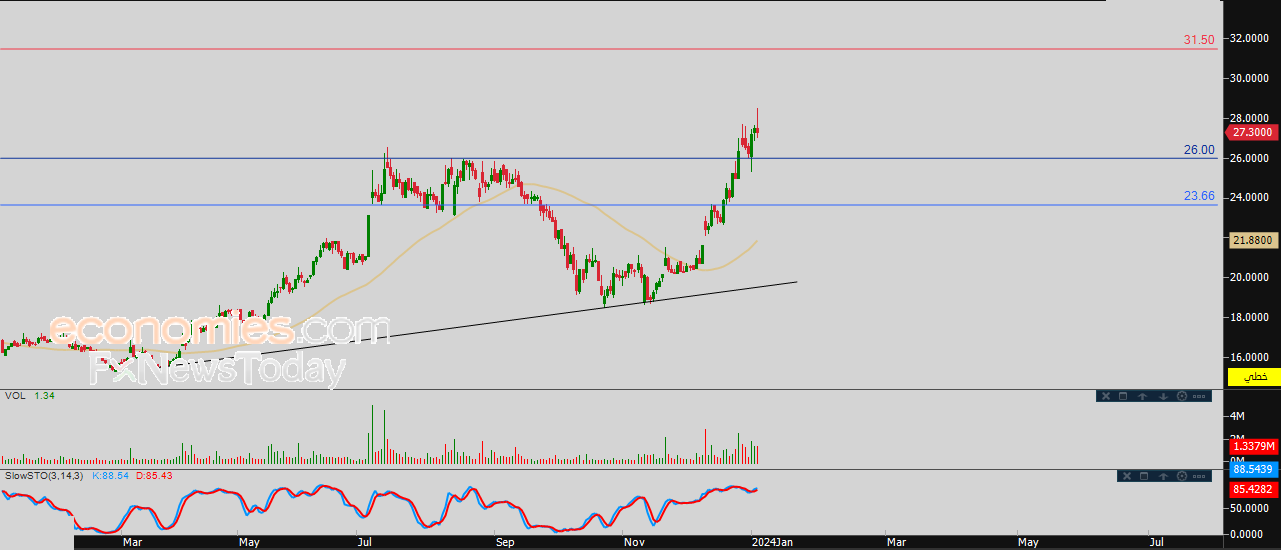Close the VOL indicator panel

[1106, 396]
